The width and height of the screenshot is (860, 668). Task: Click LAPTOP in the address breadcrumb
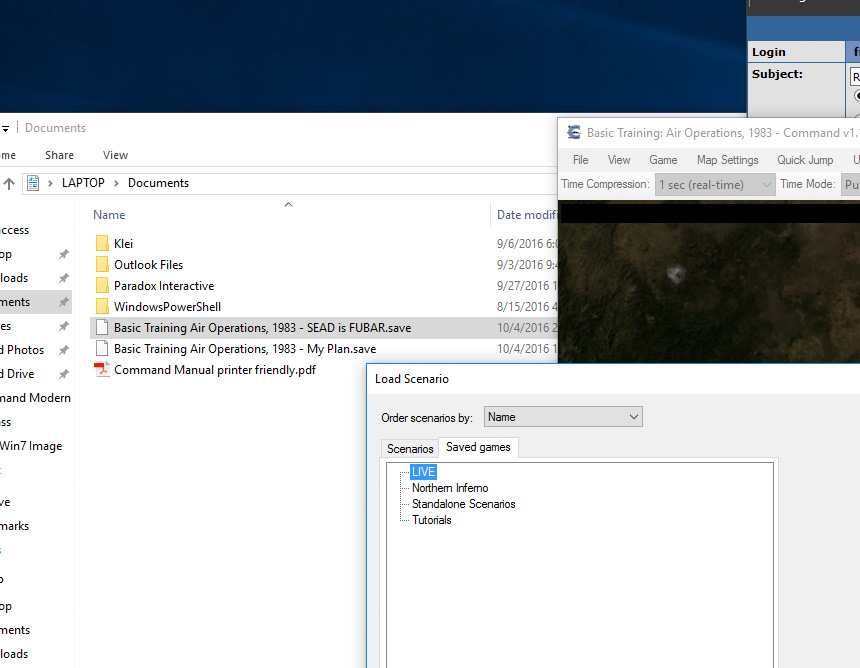pyautogui.click(x=83, y=183)
